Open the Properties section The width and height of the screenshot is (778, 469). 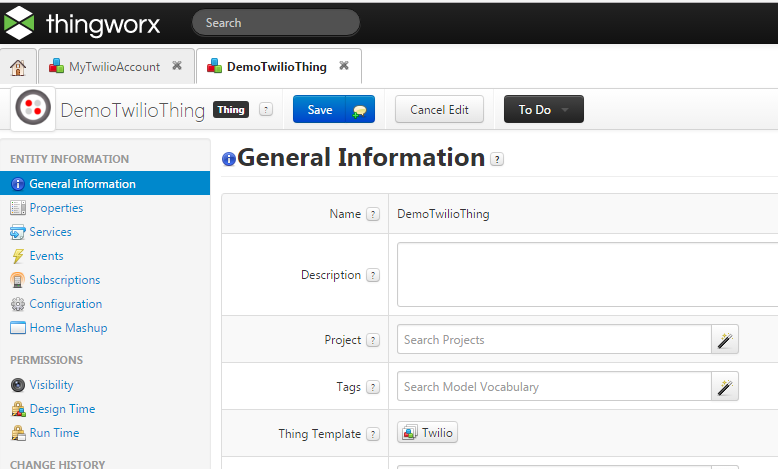click(56, 207)
